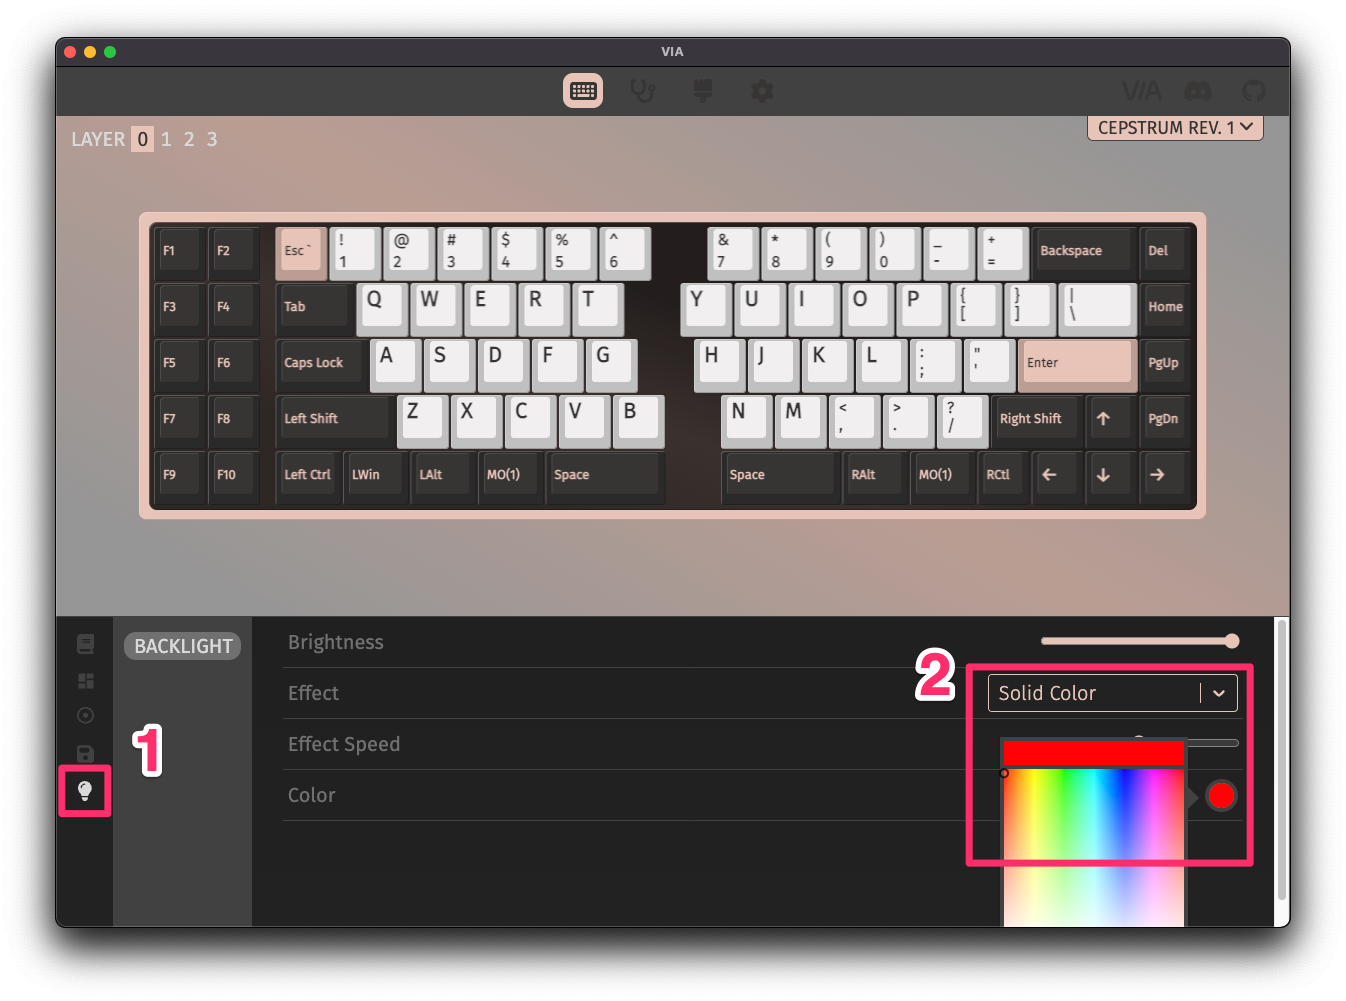Select the Lighting bulb icon in sidebar

pyautogui.click(x=85, y=791)
